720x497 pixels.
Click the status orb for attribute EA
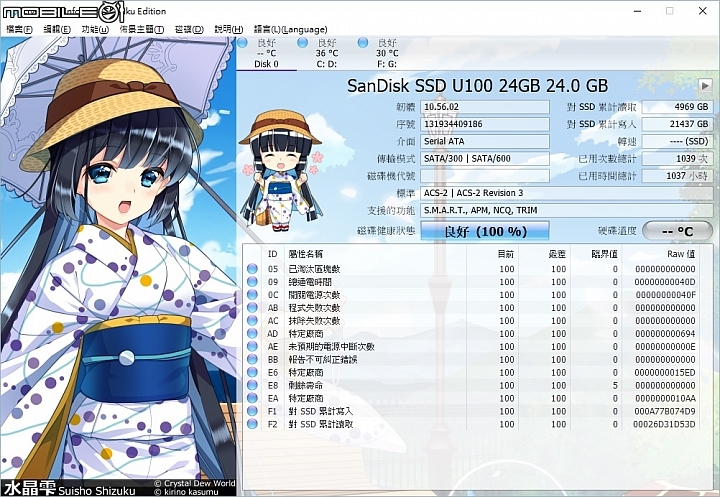[252, 398]
